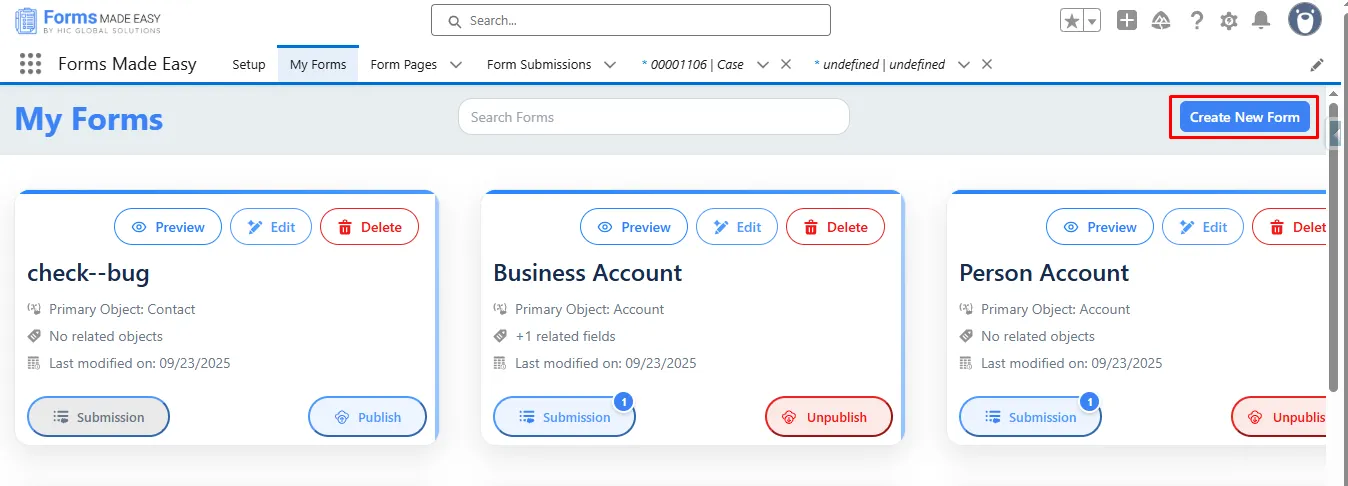Viewport: 1348px width, 486px height.
Task: Click the edit navigation pencil icon
Action: tap(1317, 65)
